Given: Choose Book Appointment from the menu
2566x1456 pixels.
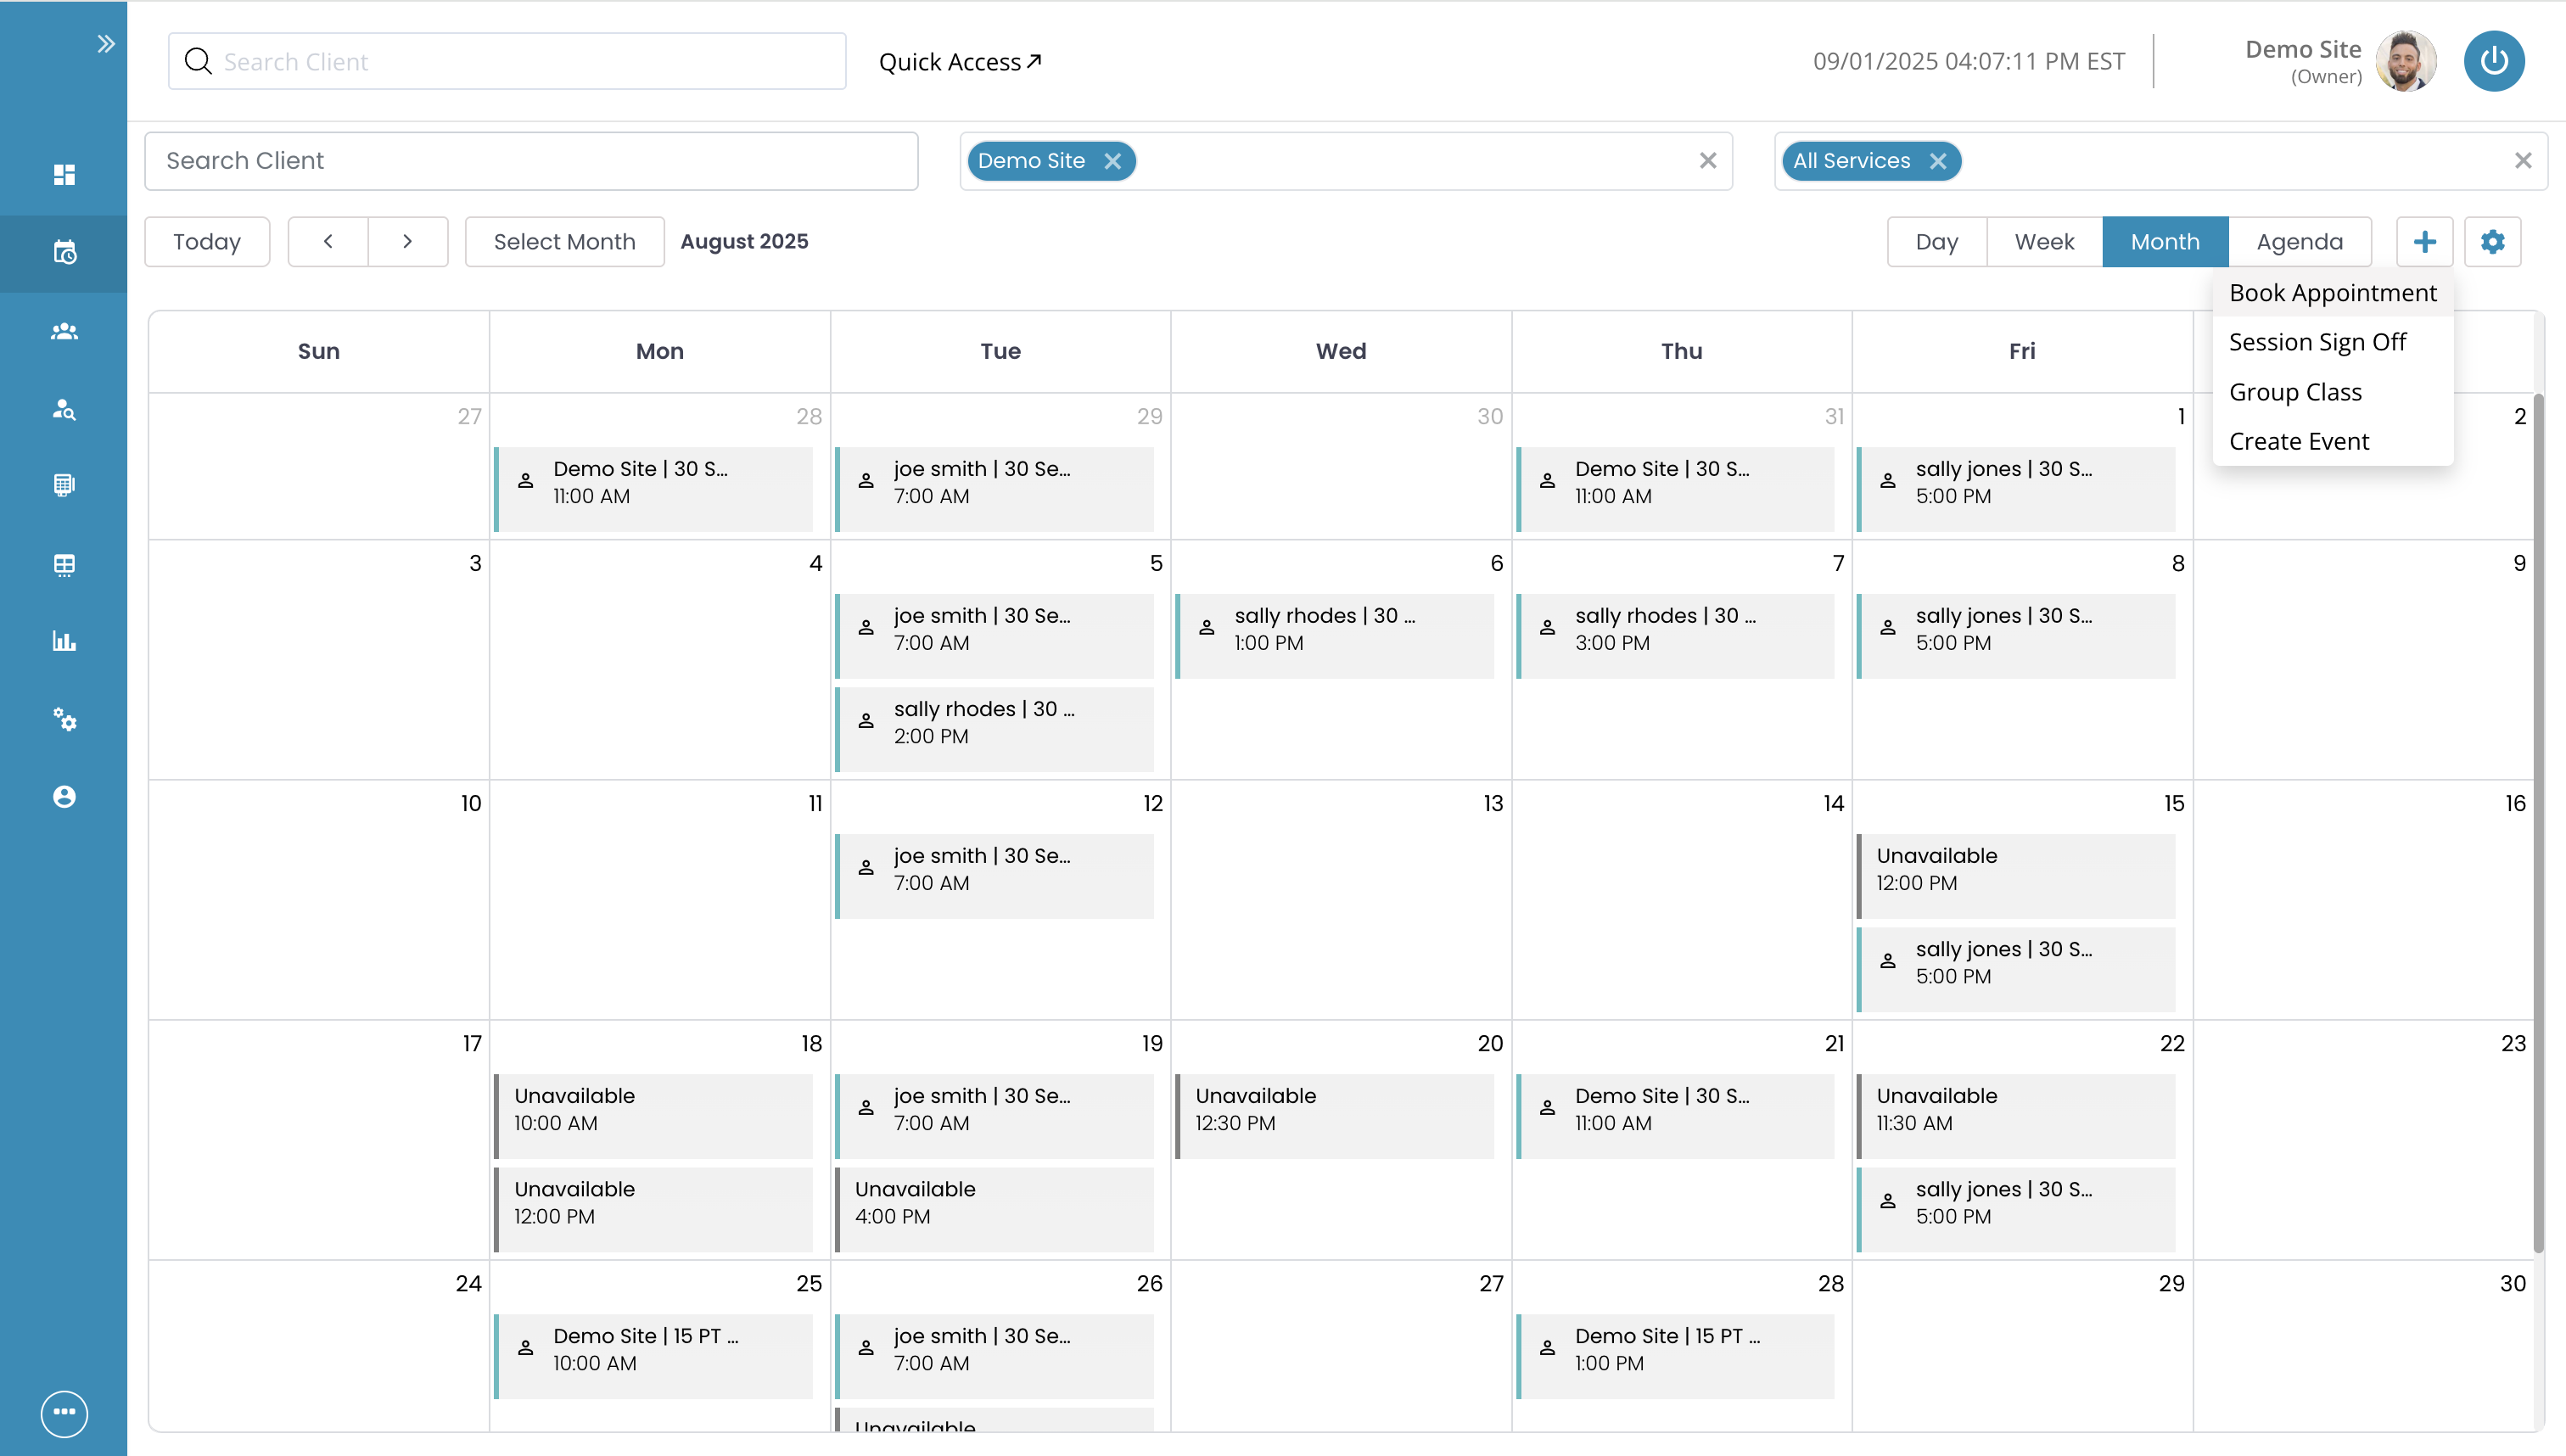Looking at the screenshot, I should coord(2332,293).
